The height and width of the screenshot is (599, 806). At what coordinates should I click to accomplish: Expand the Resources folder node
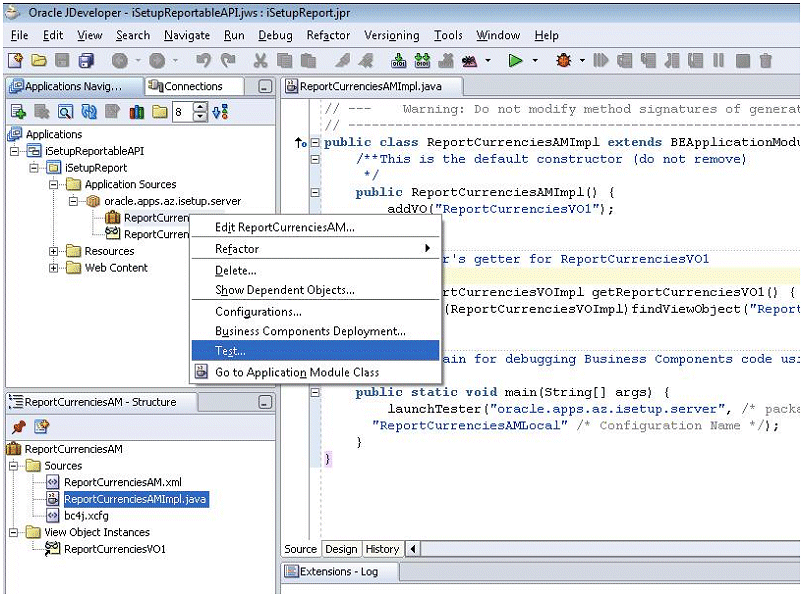[x=53, y=251]
